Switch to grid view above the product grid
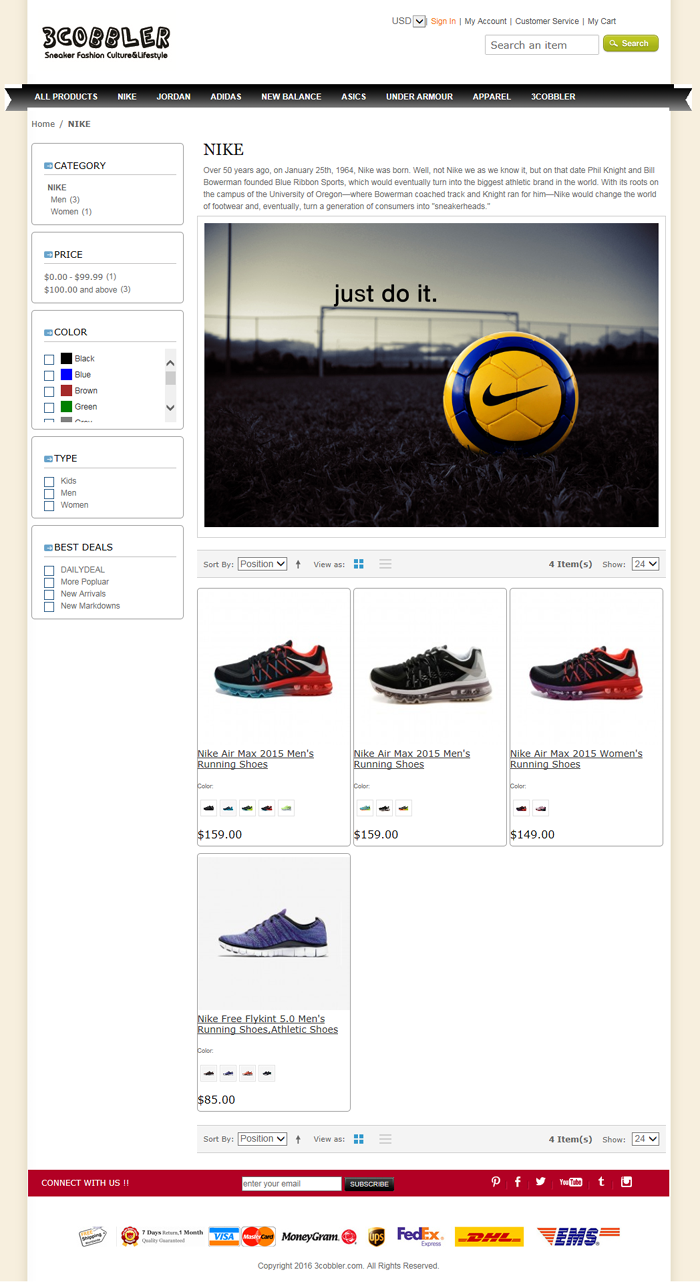Screen dimensions: 700x1284 (359, 564)
